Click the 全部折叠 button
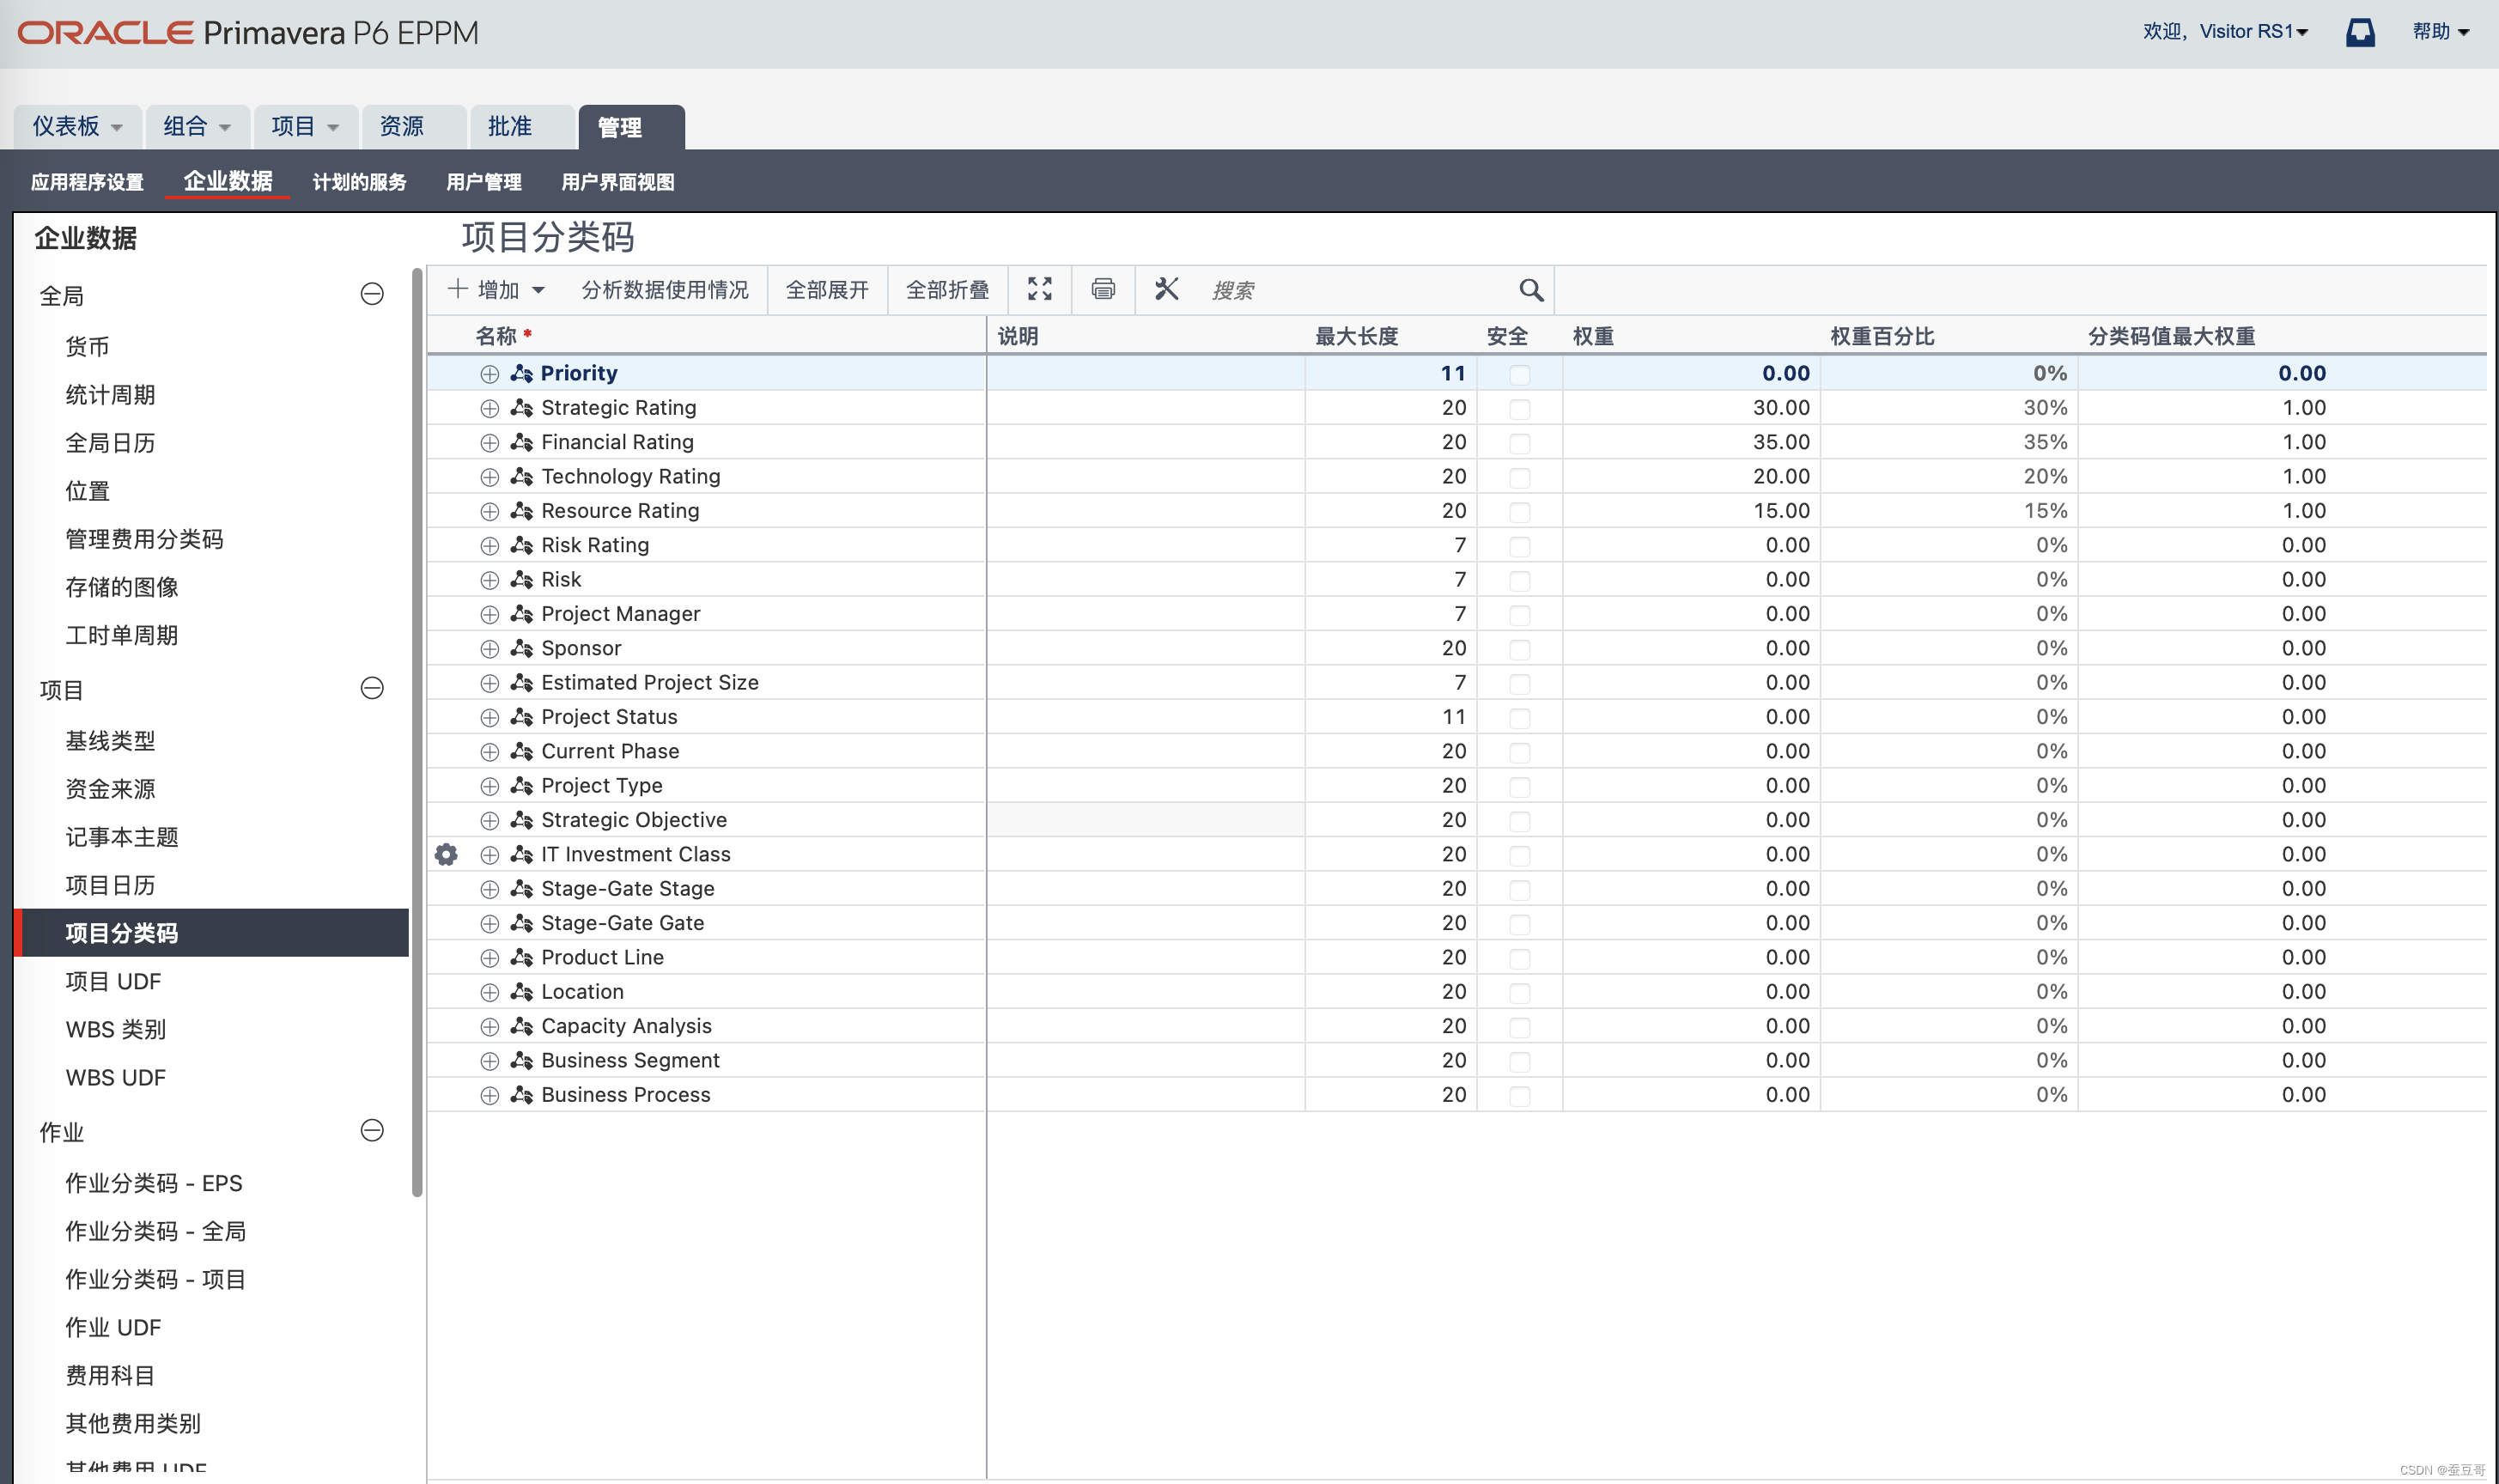Image resolution: width=2499 pixels, height=1484 pixels. tap(947, 290)
